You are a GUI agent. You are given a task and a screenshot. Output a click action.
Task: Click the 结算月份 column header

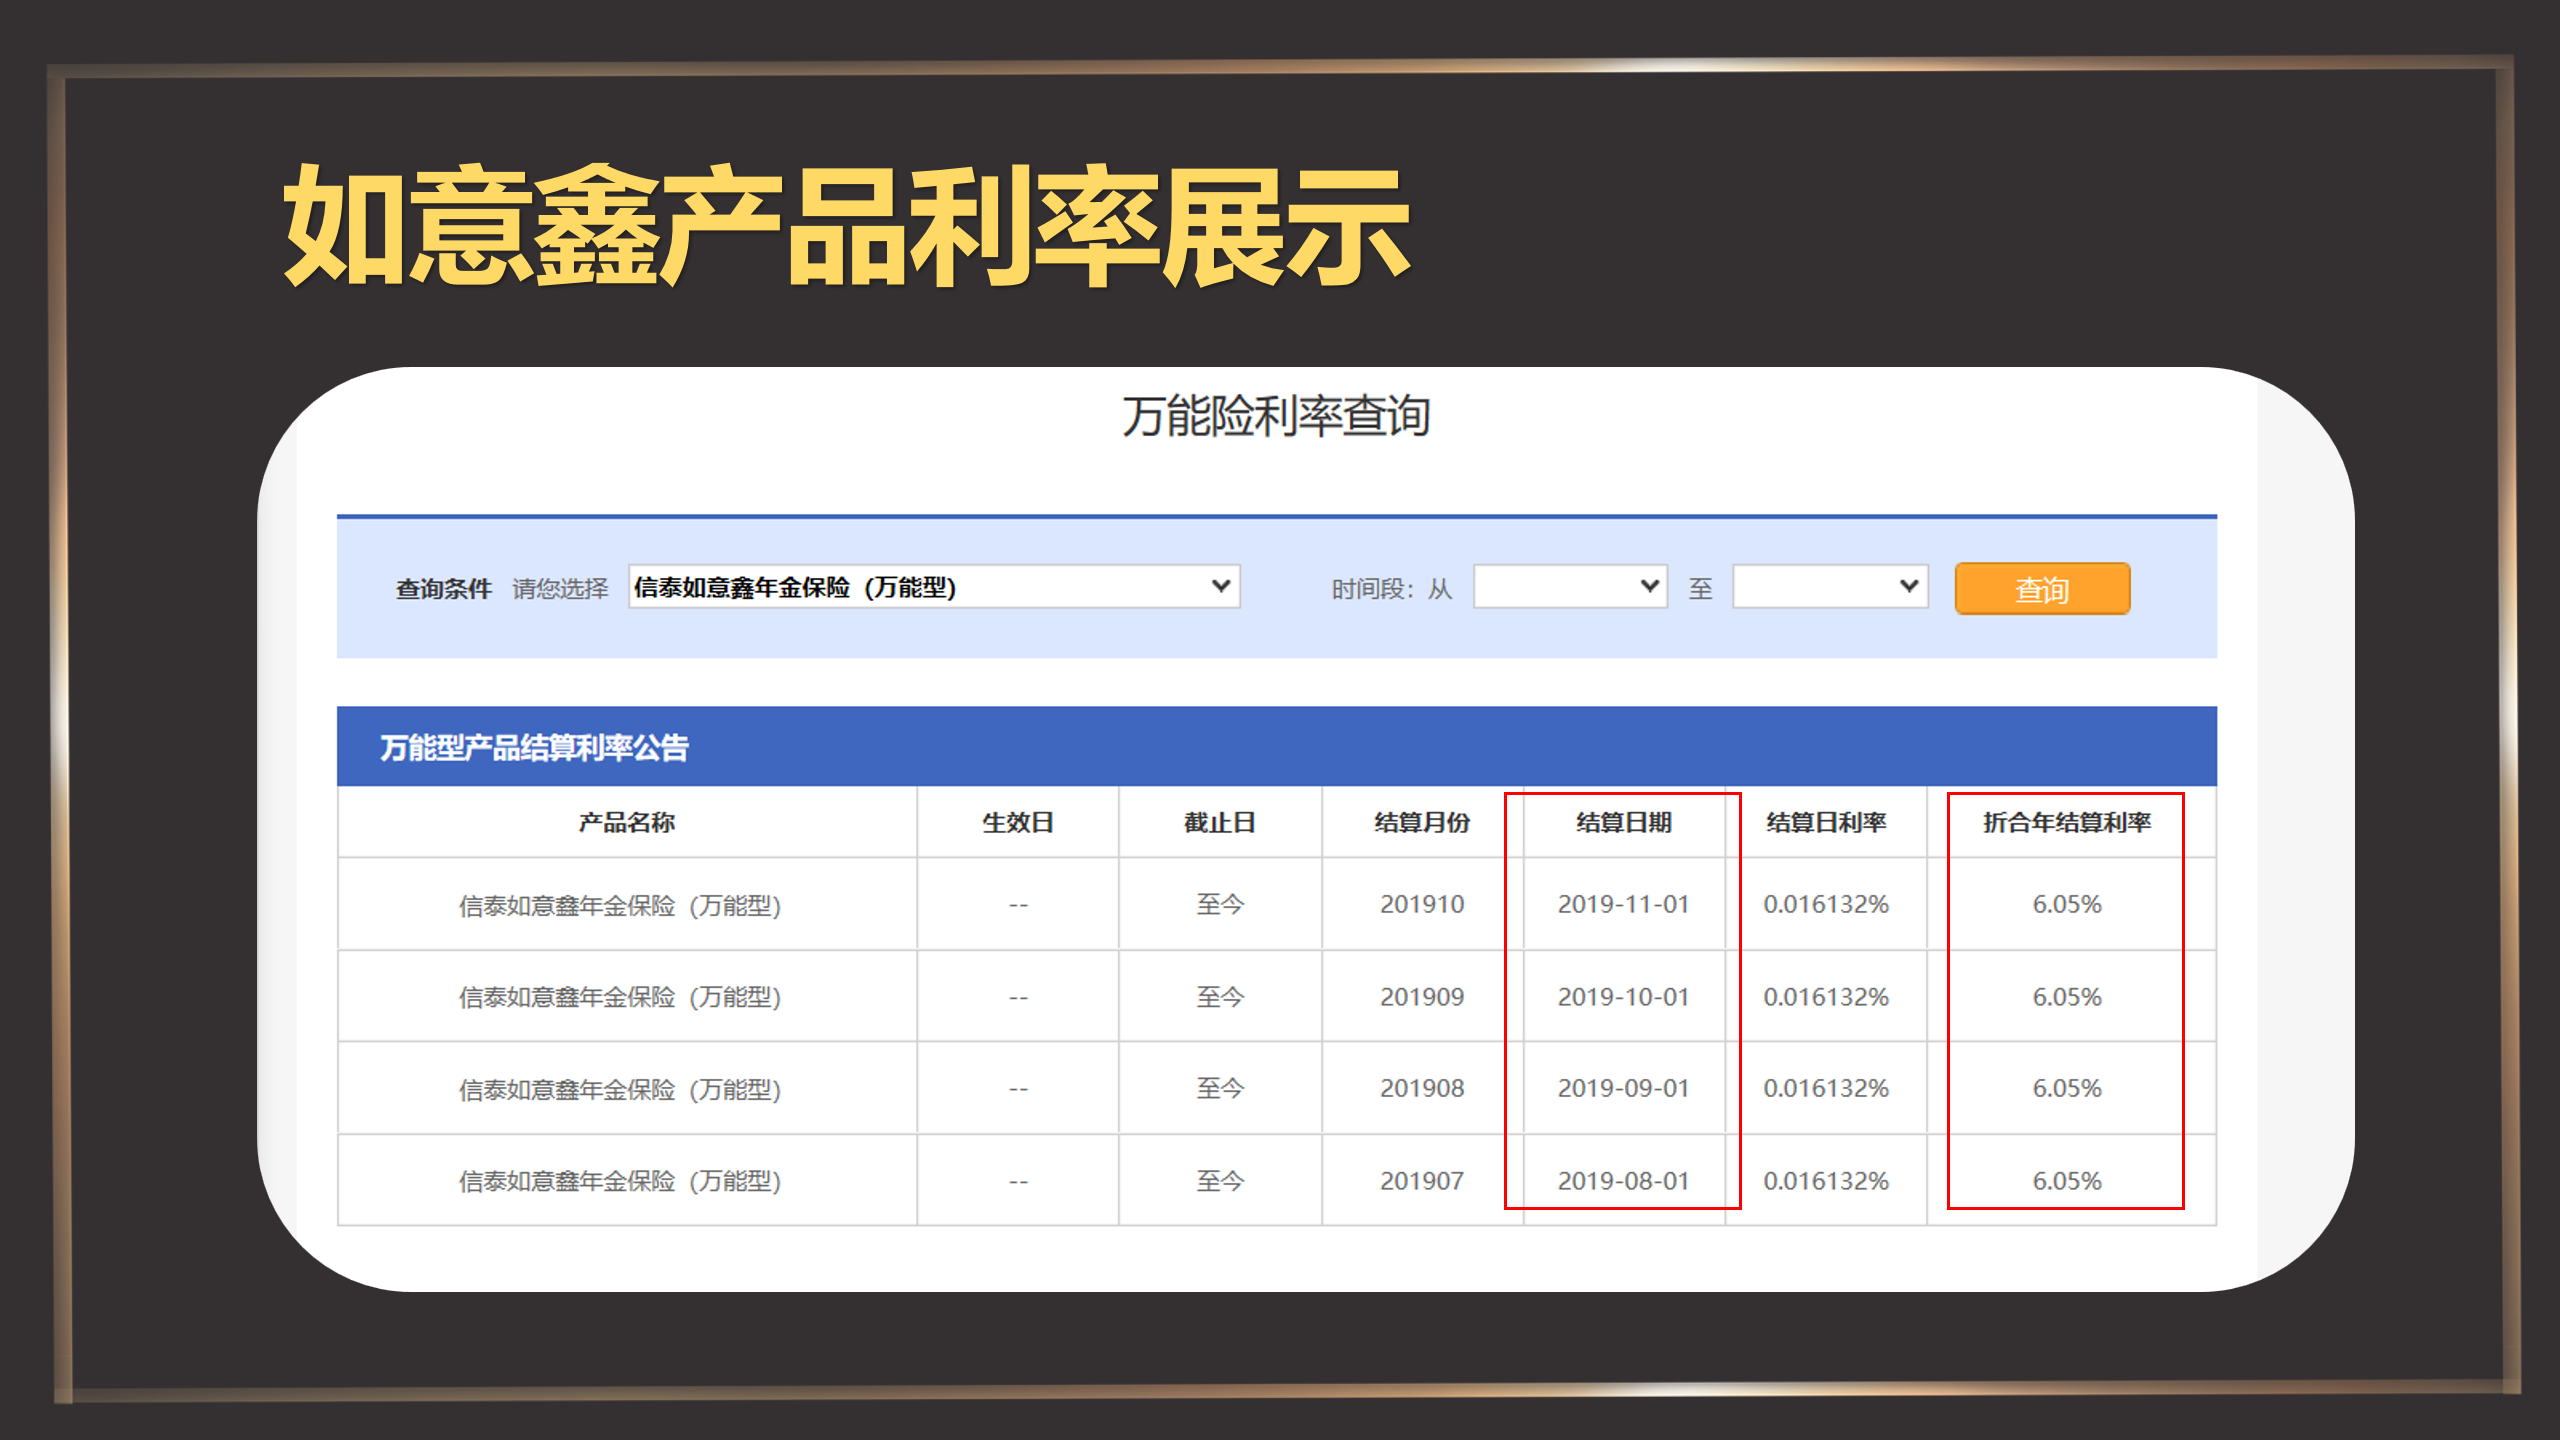(1421, 822)
